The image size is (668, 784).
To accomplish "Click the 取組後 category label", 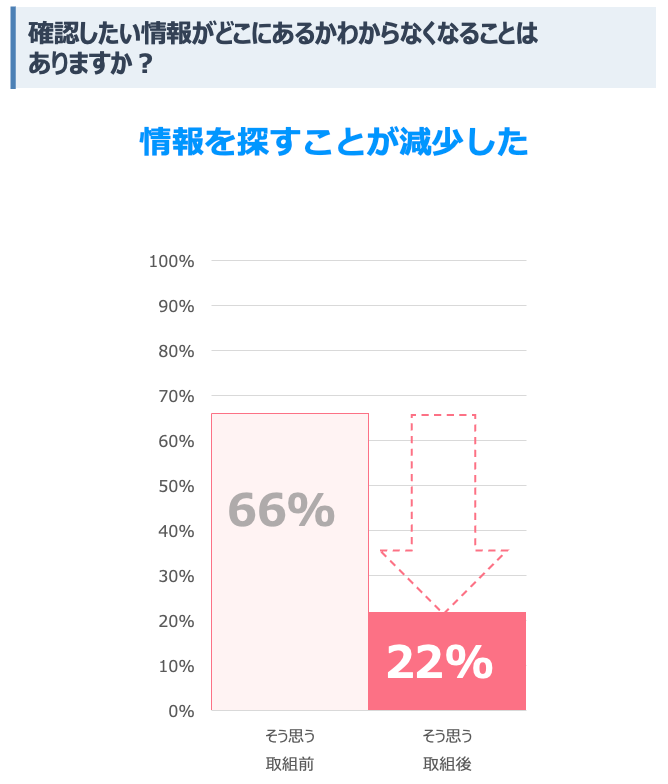I will tap(447, 764).
